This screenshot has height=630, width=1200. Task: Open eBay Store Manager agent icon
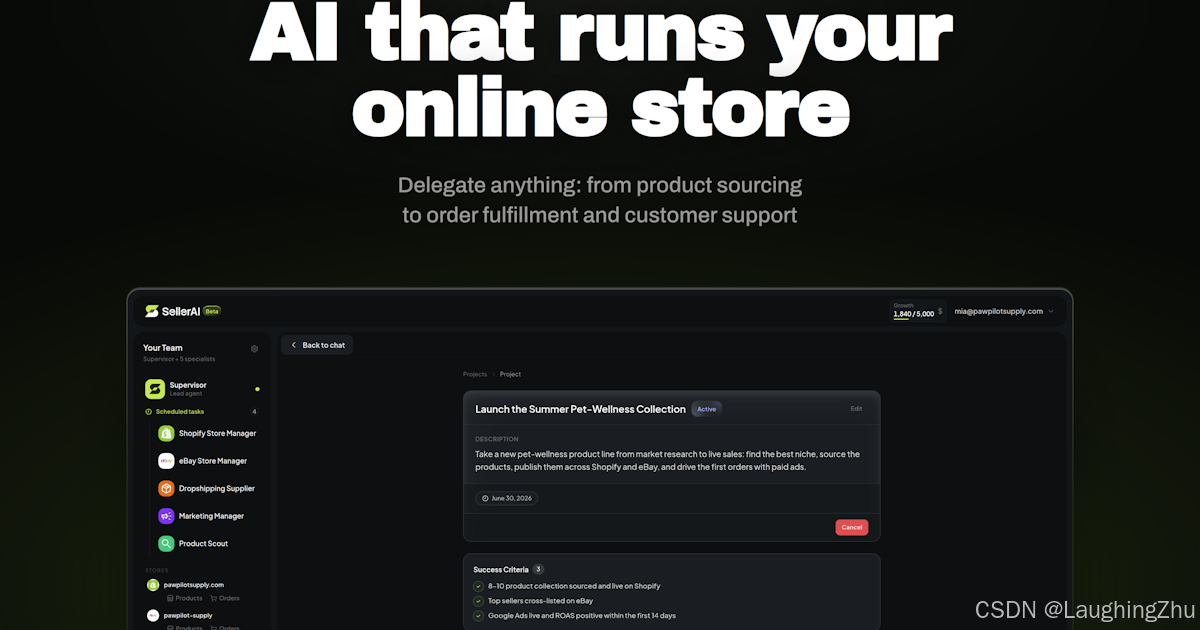(x=166, y=461)
